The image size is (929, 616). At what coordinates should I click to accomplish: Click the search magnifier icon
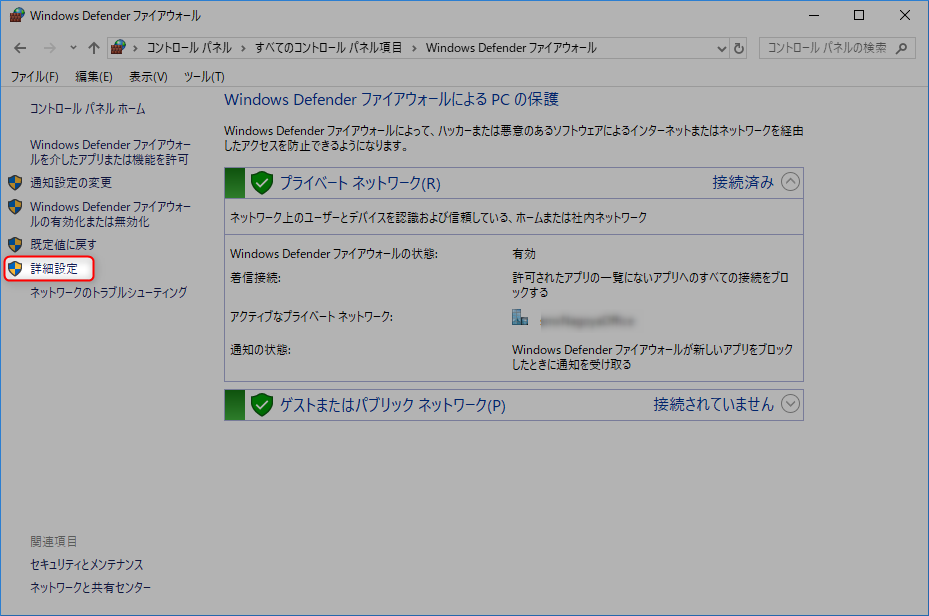tap(901, 48)
